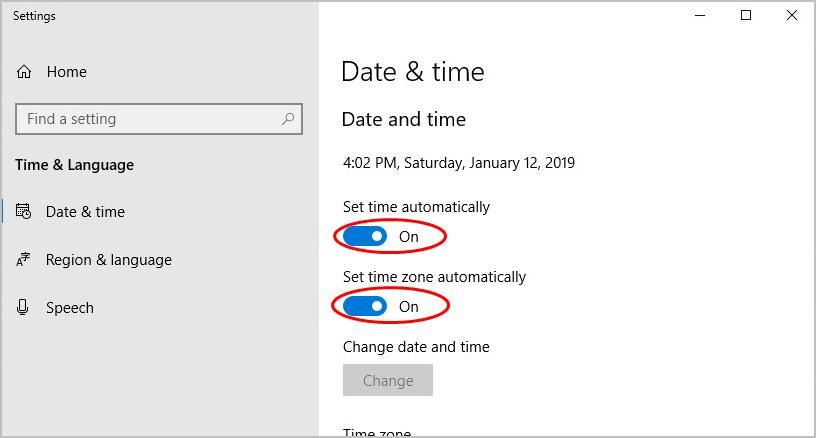Minimize the Settings window
Image resolution: width=816 pixels, height=438 pixels.
(699, 16)
